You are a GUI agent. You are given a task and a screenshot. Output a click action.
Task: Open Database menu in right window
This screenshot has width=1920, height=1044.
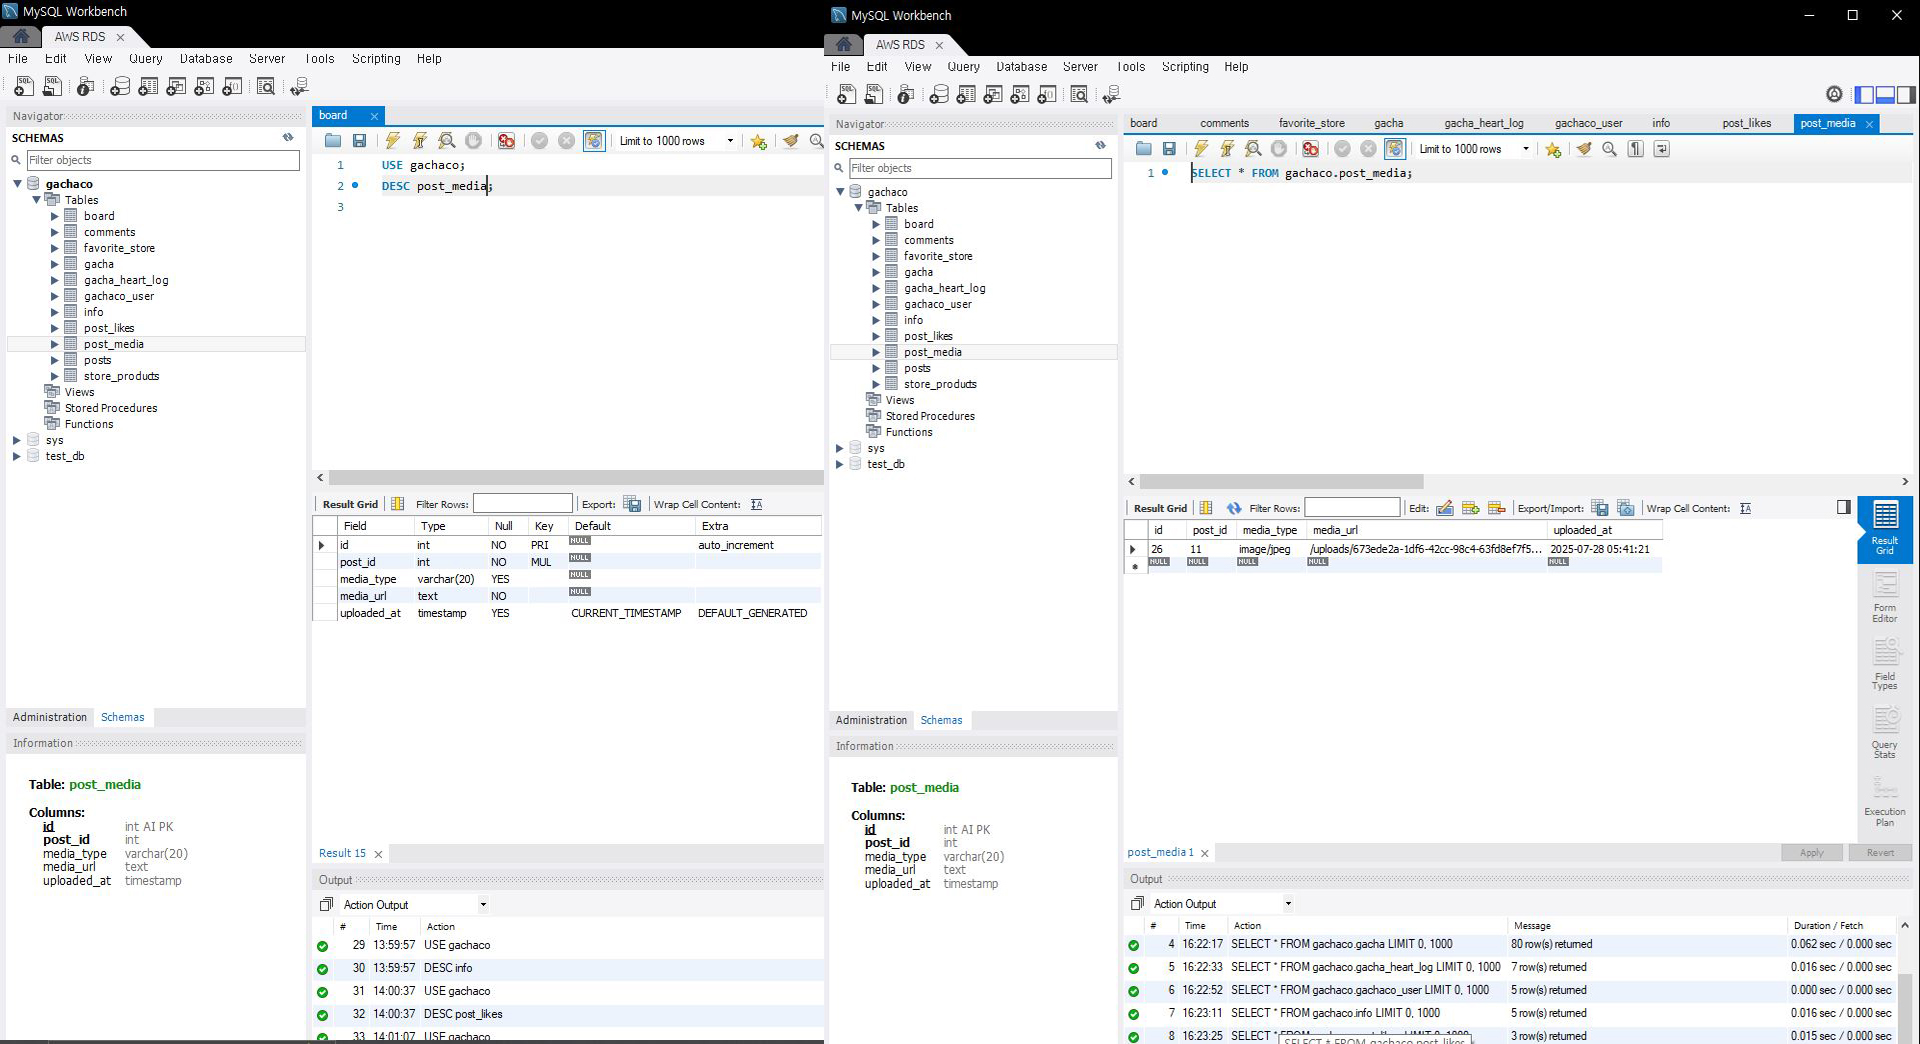[x=1022, y=67]
